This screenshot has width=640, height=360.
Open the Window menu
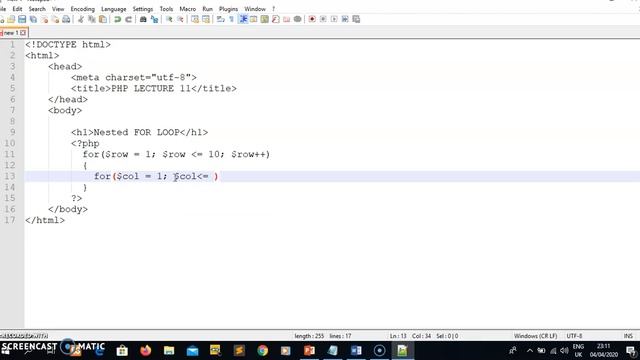[x=255, y=9]
